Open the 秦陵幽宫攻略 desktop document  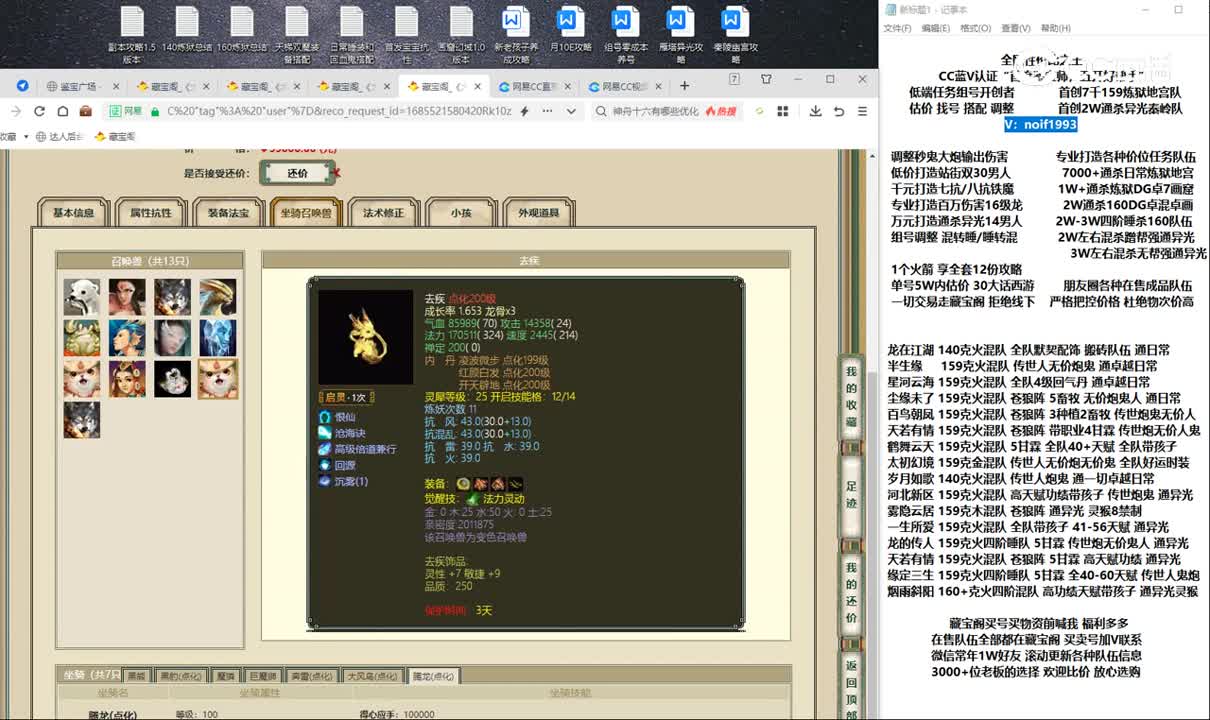point(734,35)
